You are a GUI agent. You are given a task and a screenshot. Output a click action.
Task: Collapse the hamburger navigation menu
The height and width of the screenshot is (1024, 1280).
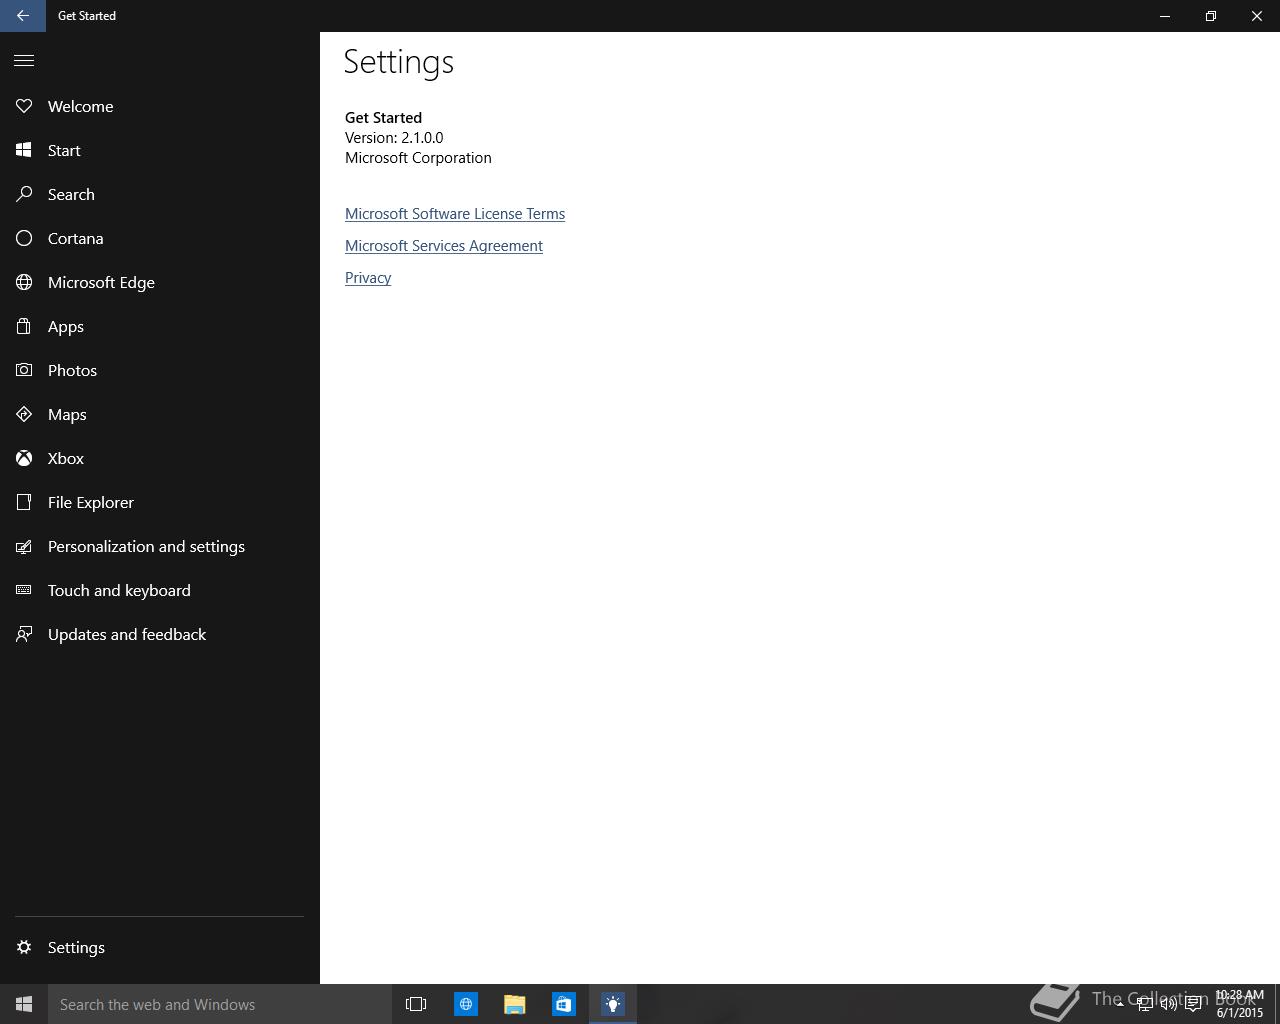click(24, 60)
